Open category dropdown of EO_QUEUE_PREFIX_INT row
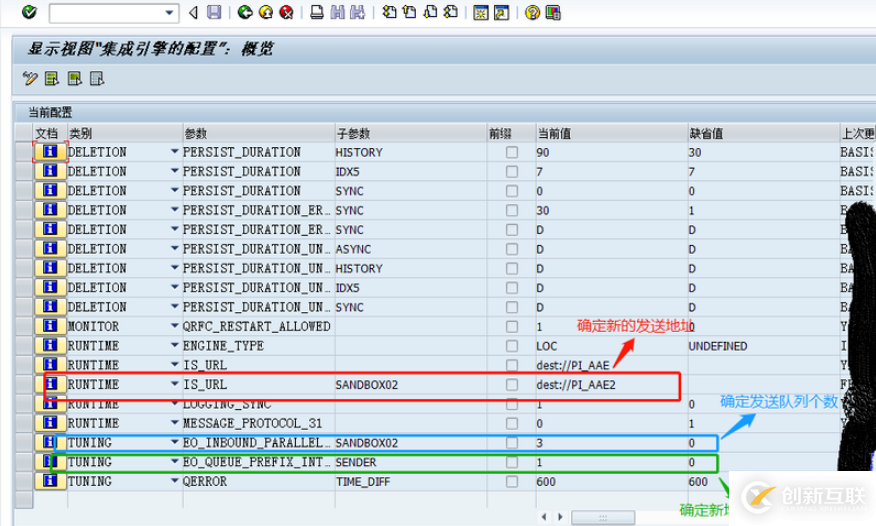The image size is (876, 526). point(175,461)
